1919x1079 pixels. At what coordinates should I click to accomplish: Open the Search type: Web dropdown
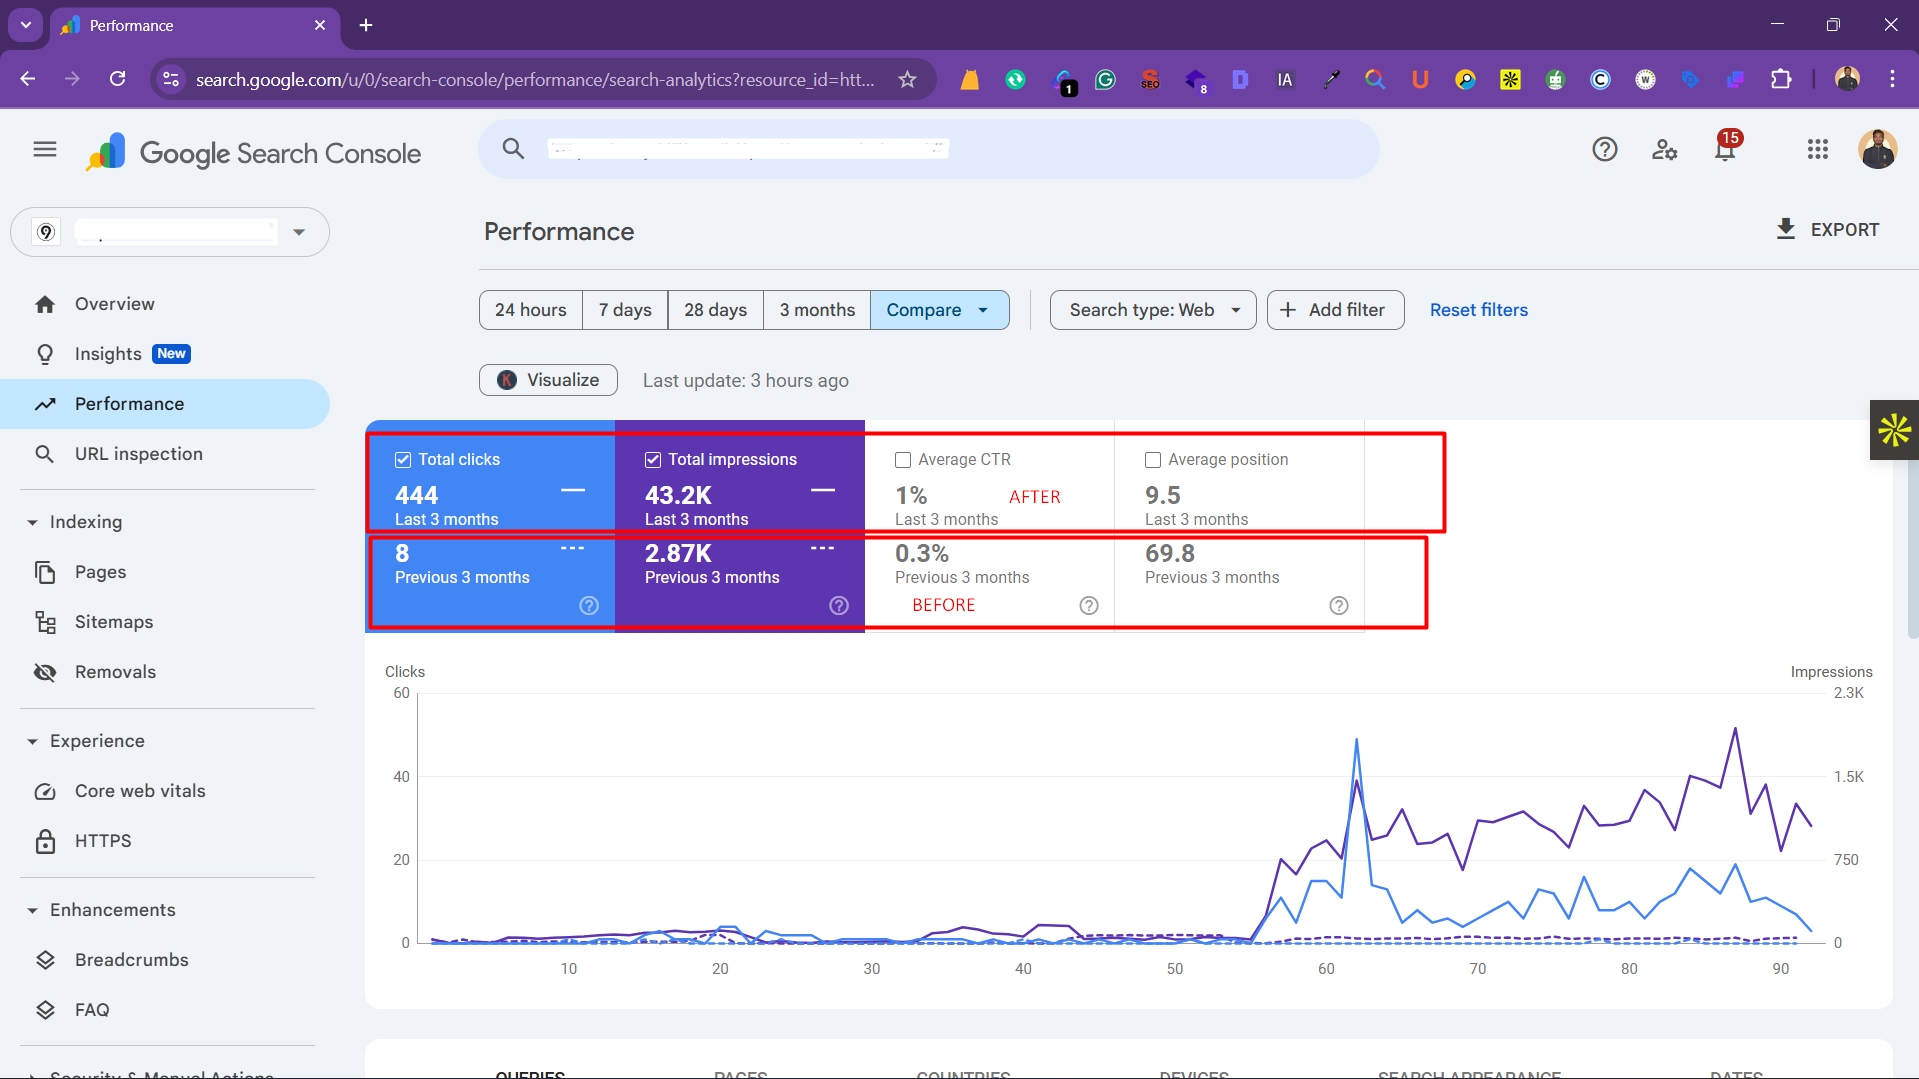(1152, 310)
